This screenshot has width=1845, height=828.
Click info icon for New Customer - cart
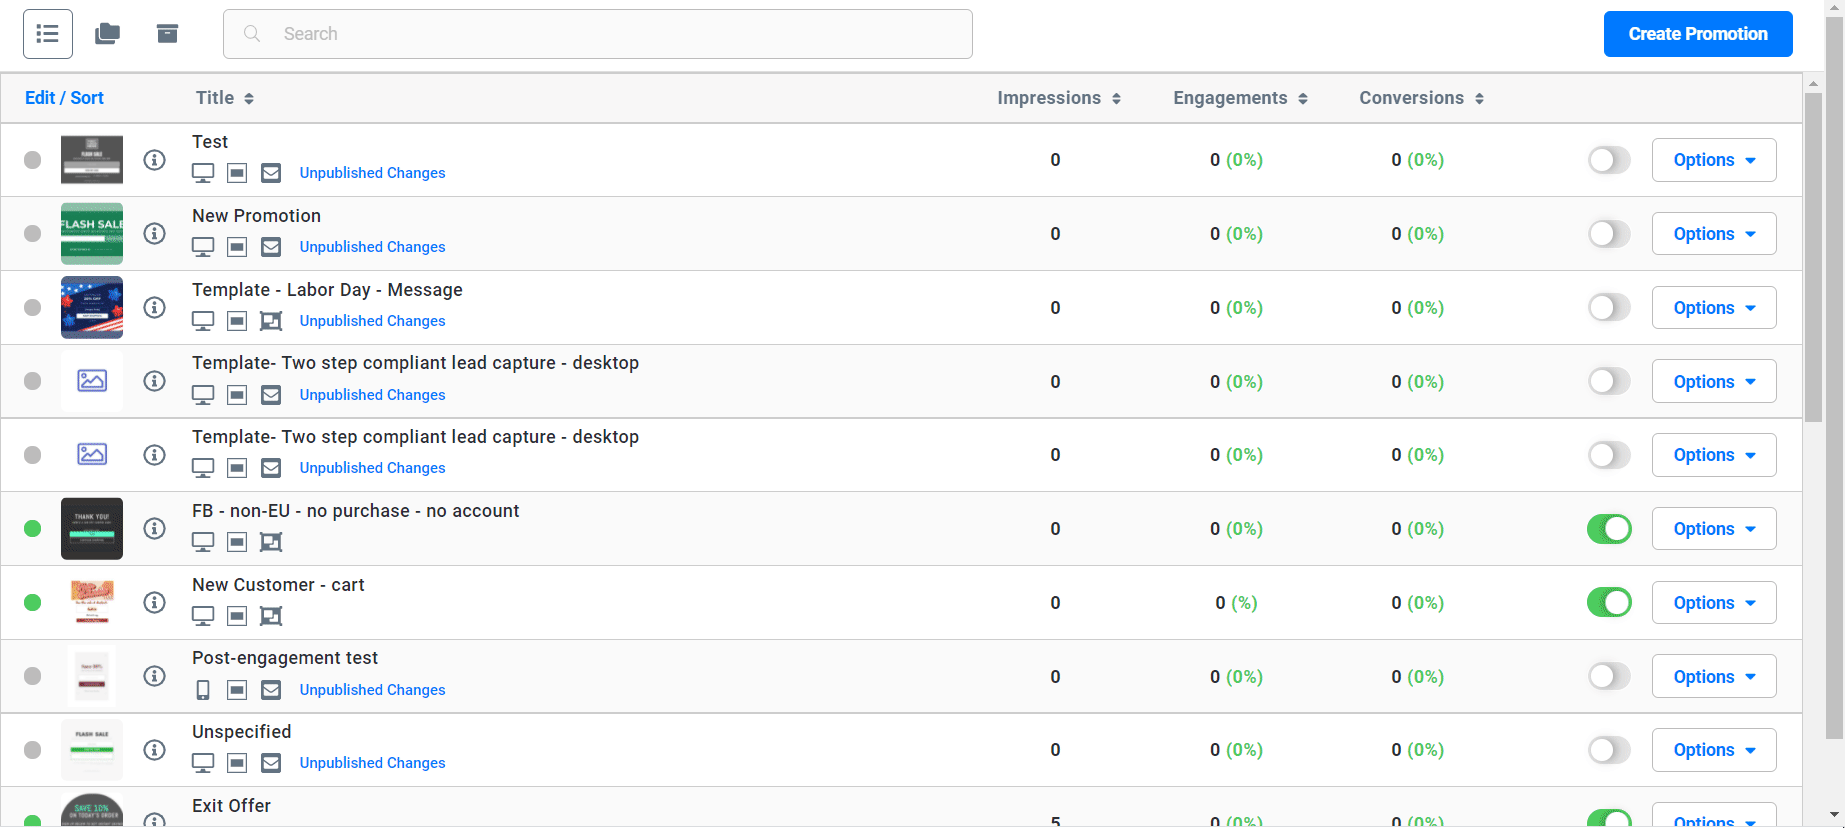(154, 603)
